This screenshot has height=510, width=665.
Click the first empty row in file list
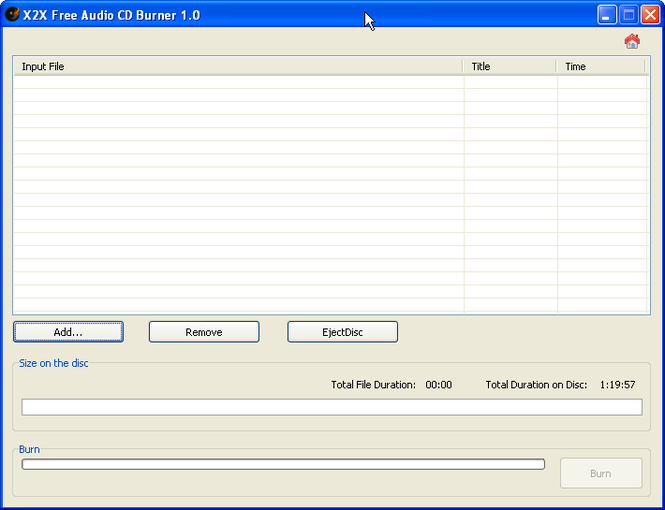(x=238, y=82)
